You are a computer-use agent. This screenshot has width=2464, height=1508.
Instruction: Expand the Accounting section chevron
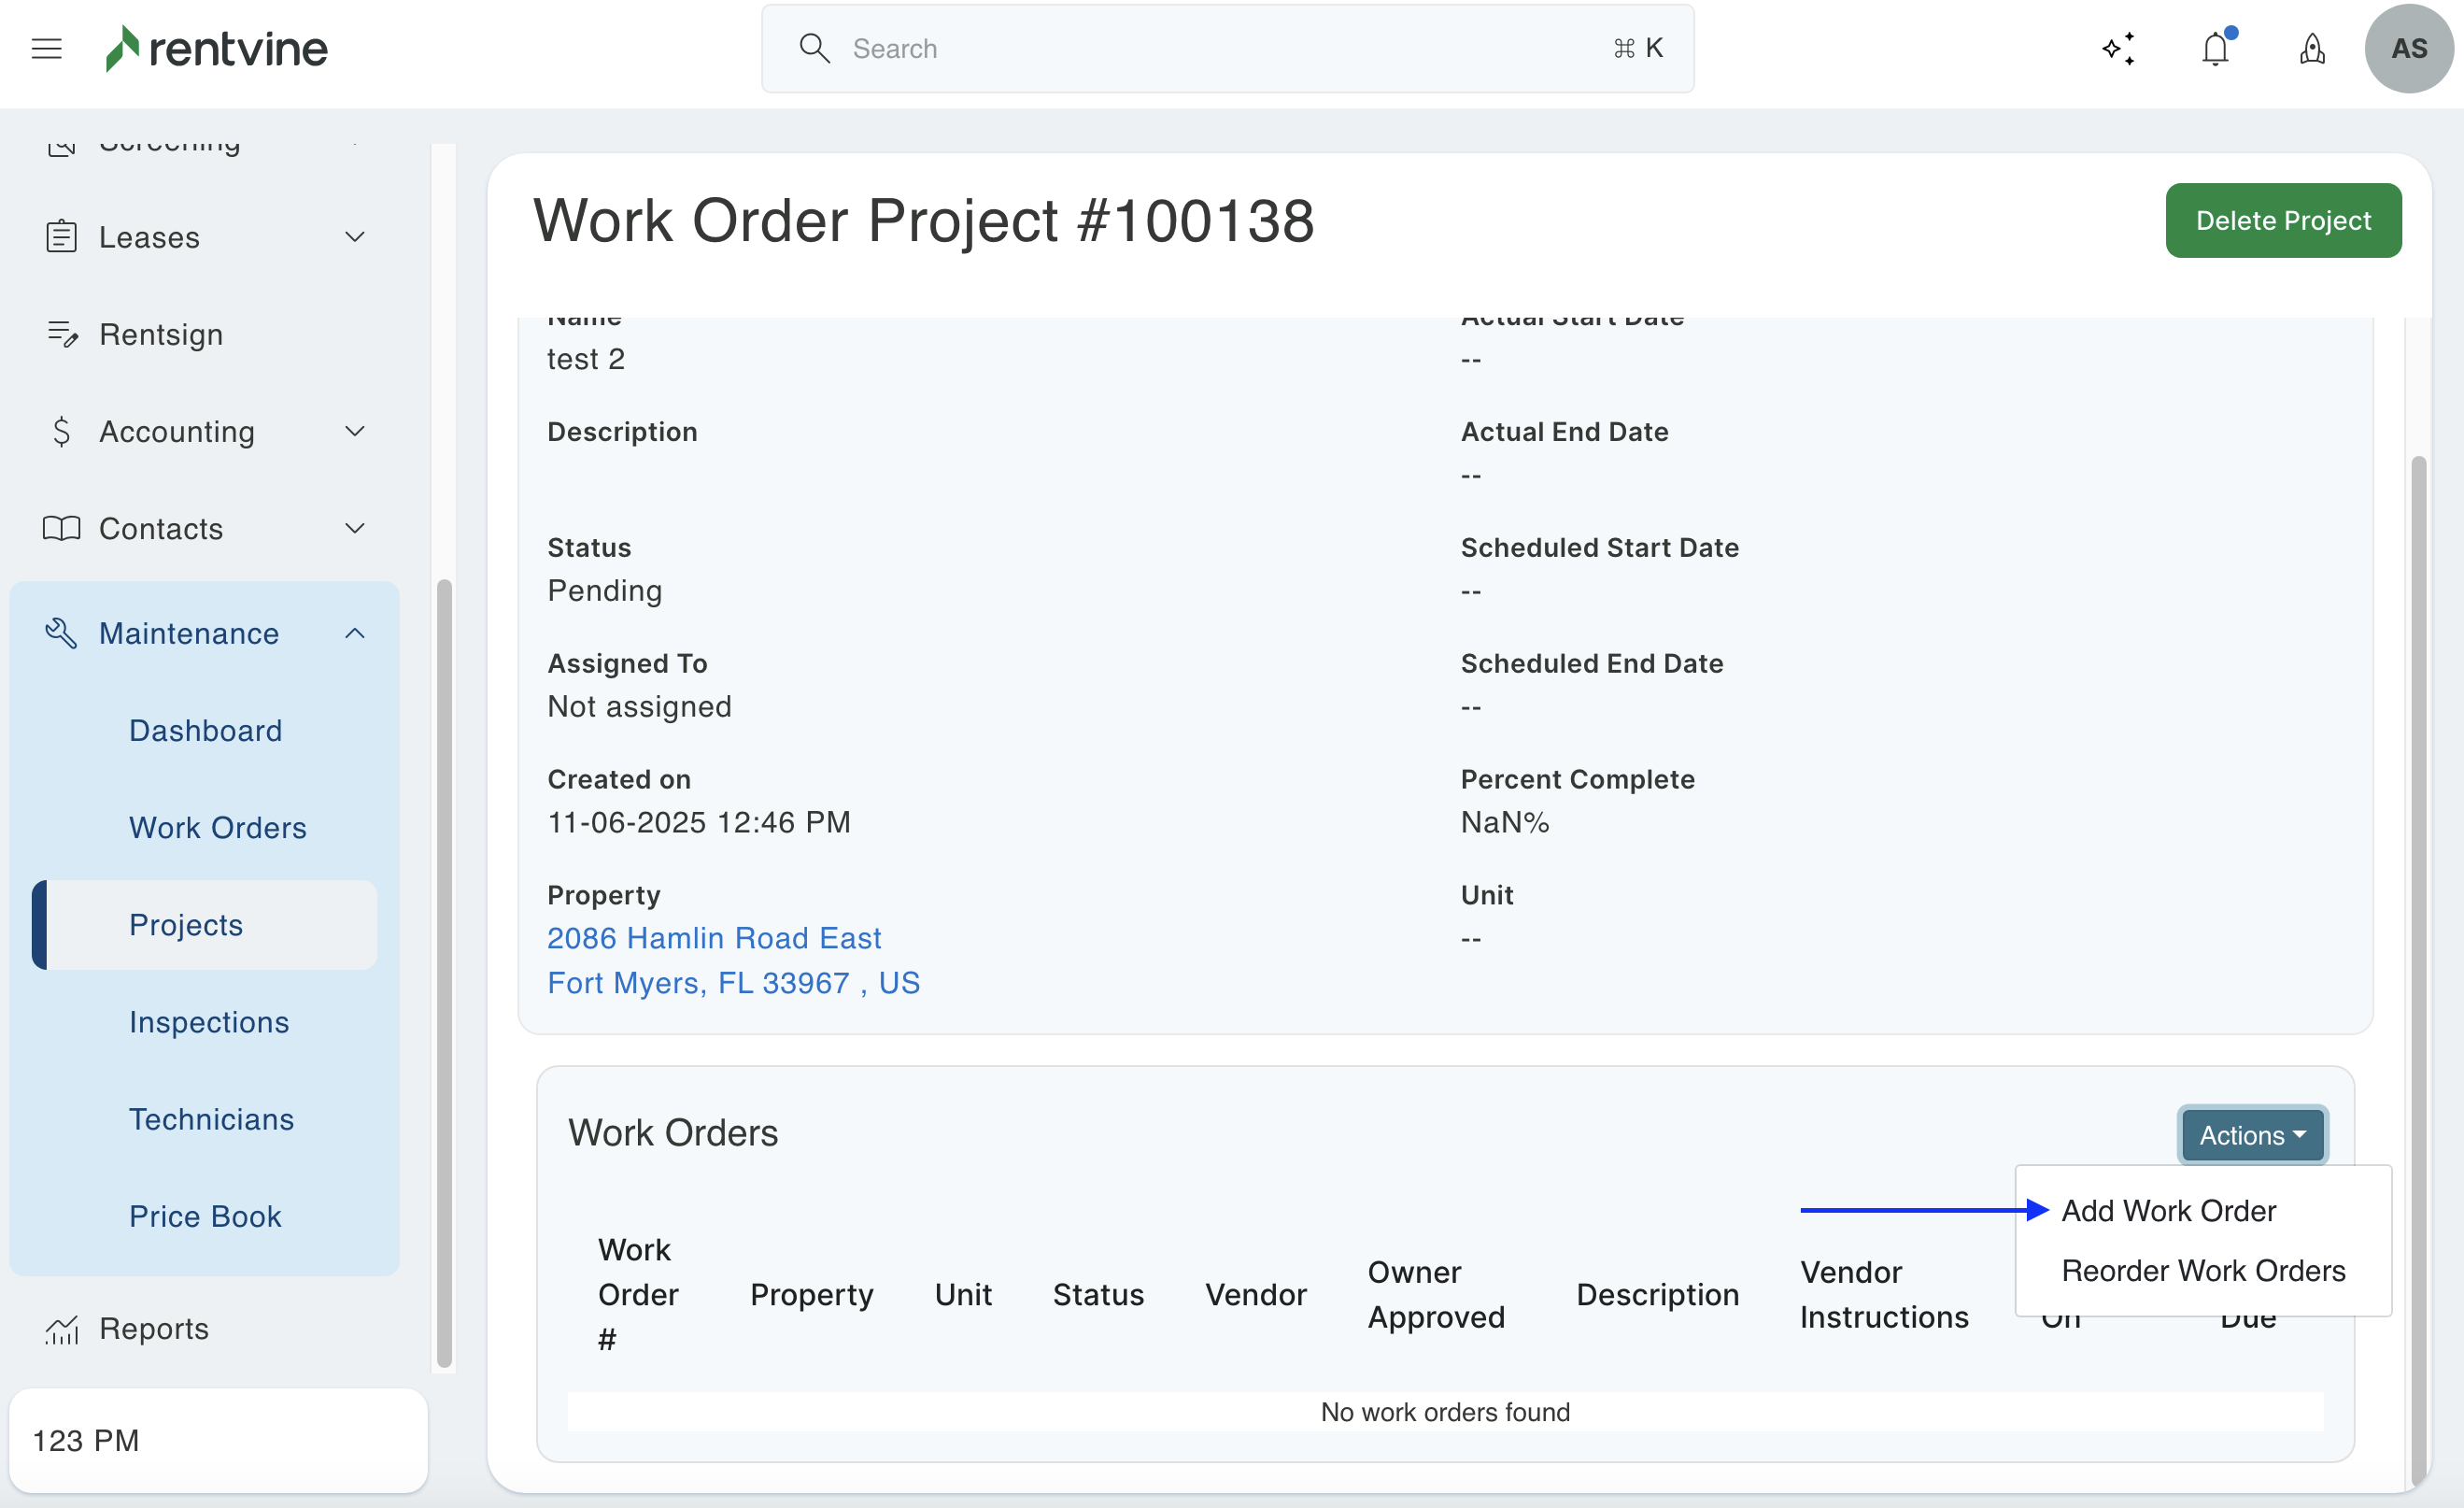point(355,431)
